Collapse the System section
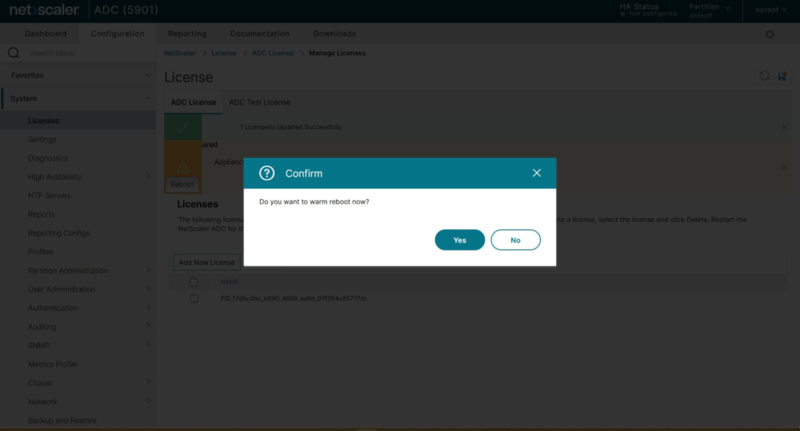This screenshot has width=800, height=431. pyautogui.click(x=78, y=98)
